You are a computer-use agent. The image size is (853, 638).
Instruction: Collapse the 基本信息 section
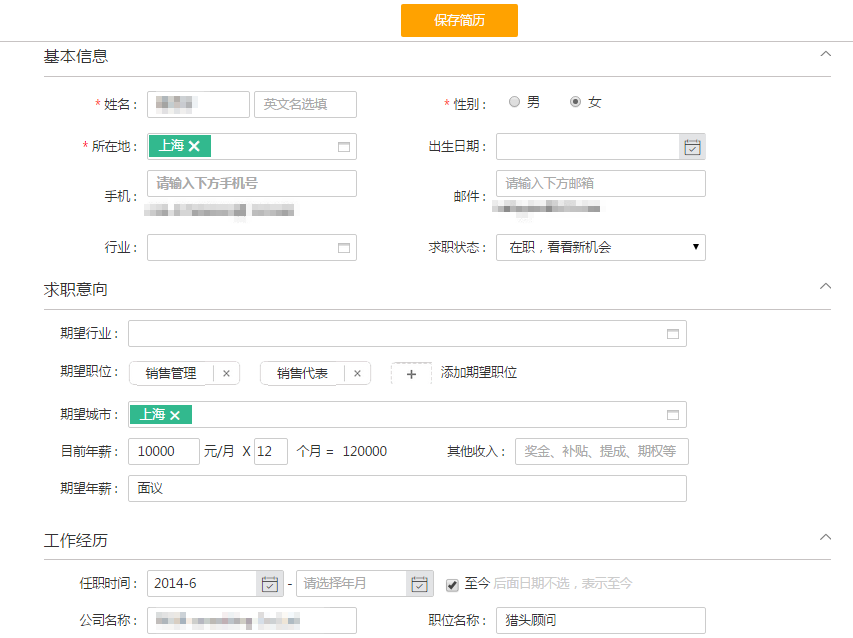pos(824,54)
